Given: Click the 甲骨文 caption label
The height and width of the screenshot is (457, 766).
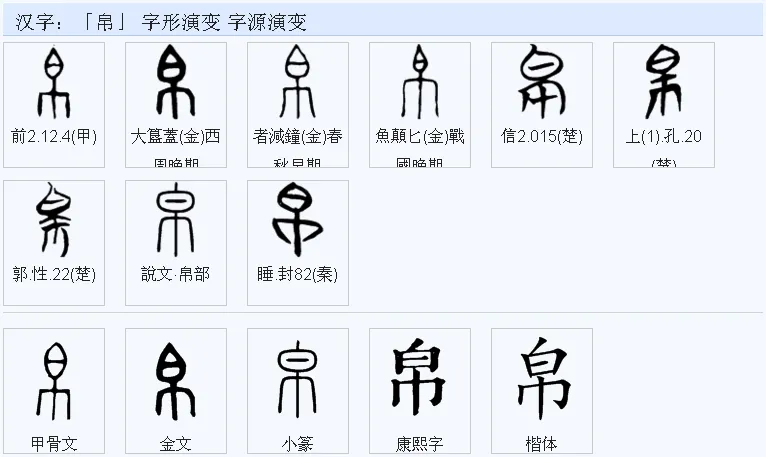Looking at the screenshot, I should click(x=54, y=444).
